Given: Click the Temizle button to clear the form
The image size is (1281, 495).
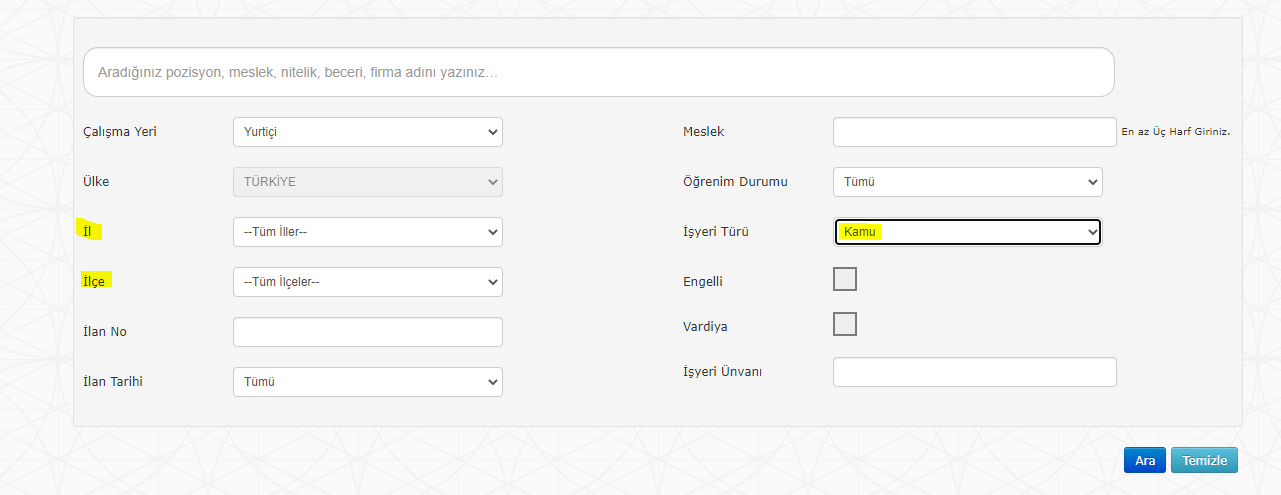Looking at the screenshot, I should point(1204,460).
